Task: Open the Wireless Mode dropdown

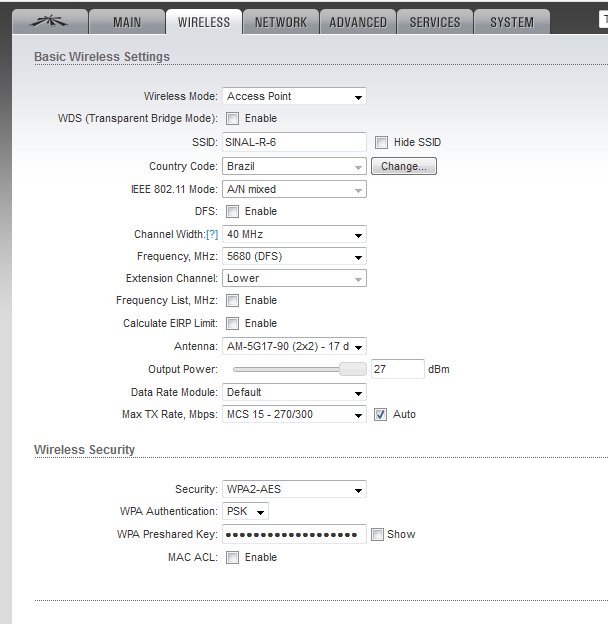Action: point(294,96)
